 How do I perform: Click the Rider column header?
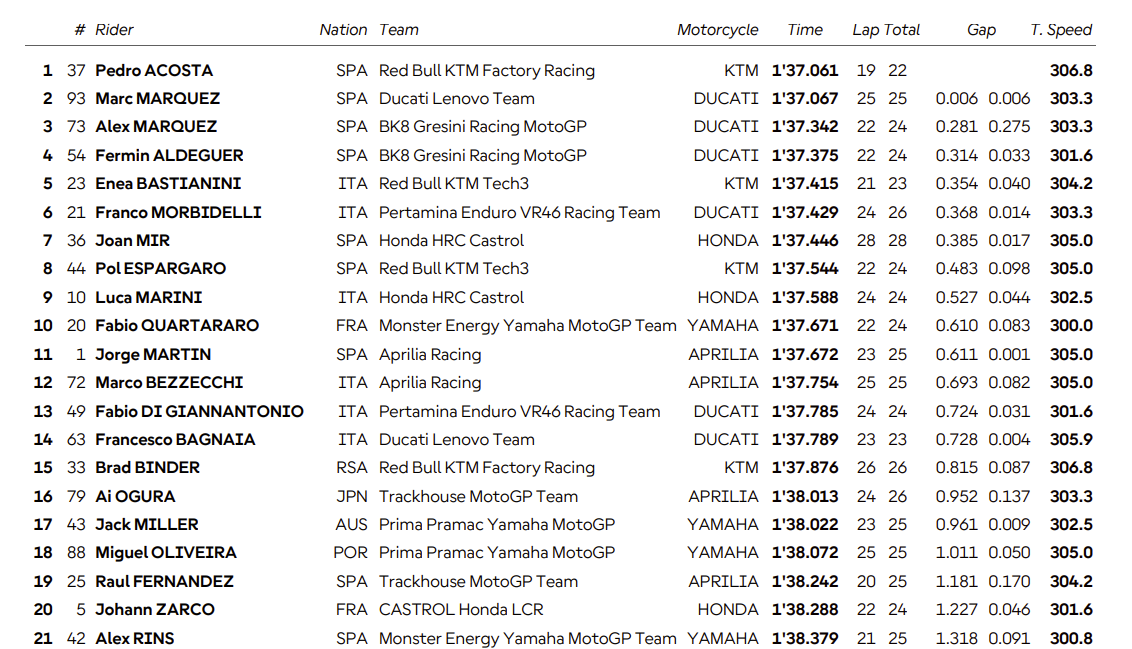[x=114, y=30]
